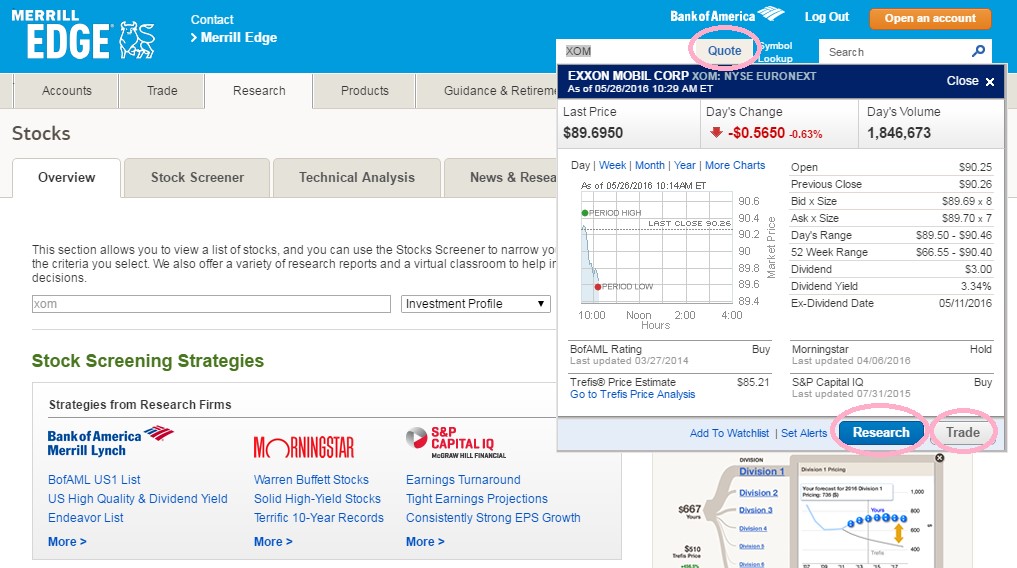Close the Trefis chart popup thumbnail

point(939,458)
